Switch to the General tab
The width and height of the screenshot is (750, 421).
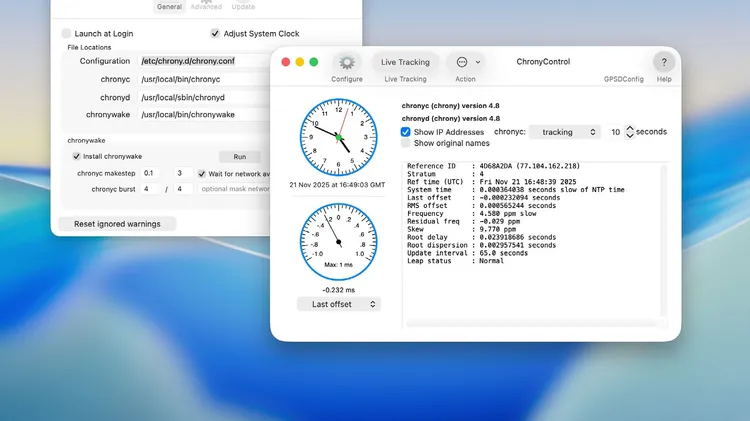pos(169,6)
